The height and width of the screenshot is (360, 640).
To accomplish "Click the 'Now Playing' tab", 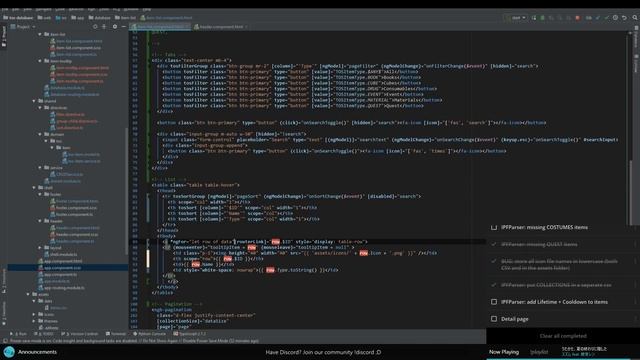I will (x=504, y=352).
